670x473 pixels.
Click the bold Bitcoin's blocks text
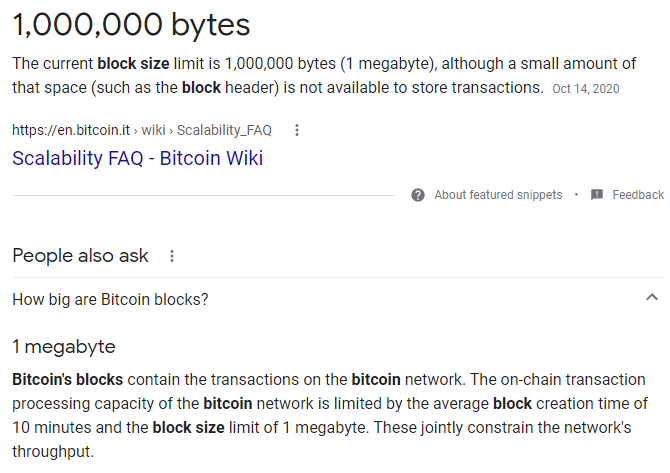[68, 379]
